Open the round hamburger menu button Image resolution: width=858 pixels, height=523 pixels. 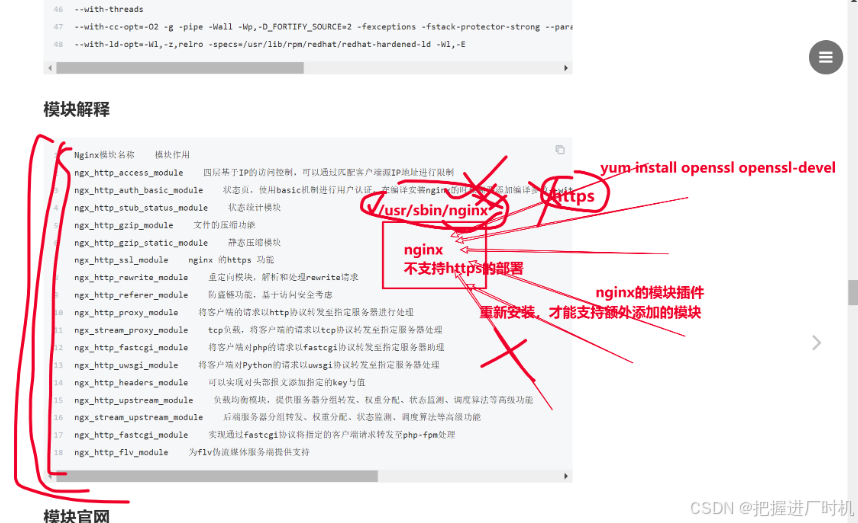[826, 57]
